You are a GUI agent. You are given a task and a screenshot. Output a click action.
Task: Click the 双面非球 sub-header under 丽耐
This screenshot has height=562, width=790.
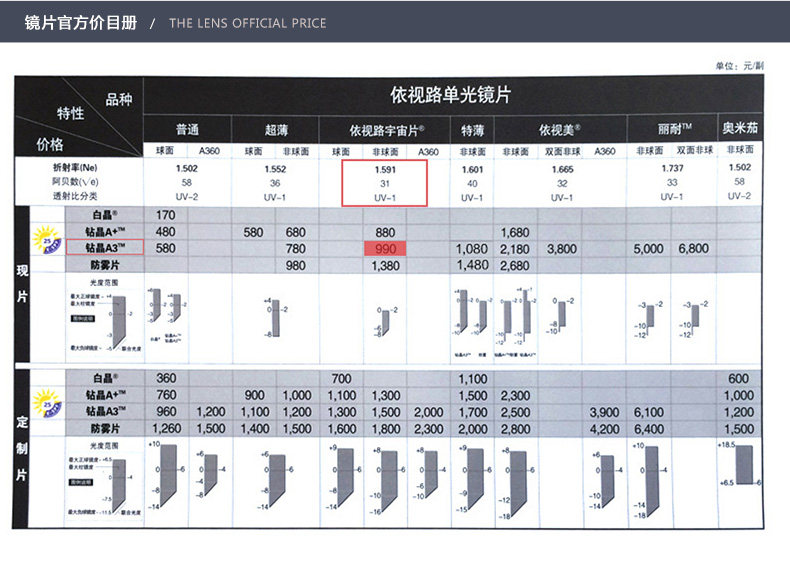tap(694, 150)
